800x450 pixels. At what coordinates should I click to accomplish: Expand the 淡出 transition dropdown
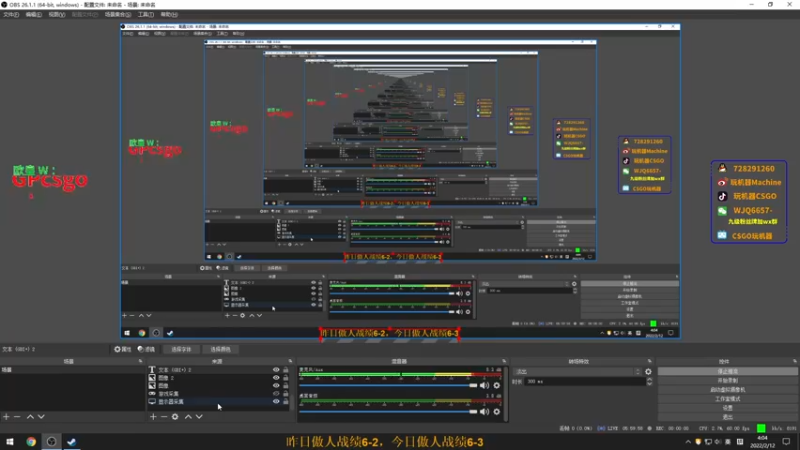pos(577,371)
